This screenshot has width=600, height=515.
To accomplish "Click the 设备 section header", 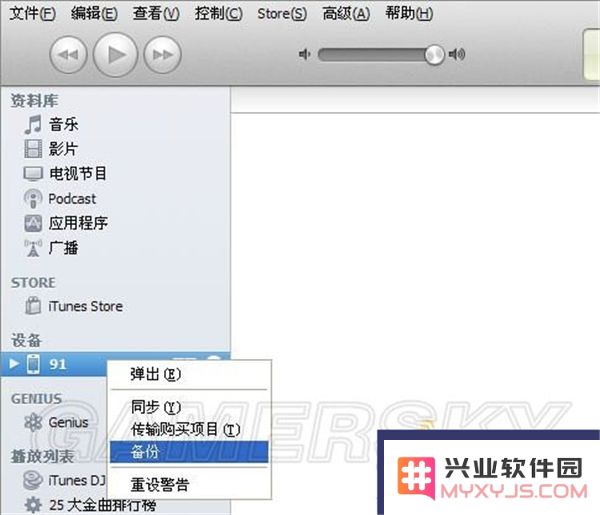I will 26,341.
